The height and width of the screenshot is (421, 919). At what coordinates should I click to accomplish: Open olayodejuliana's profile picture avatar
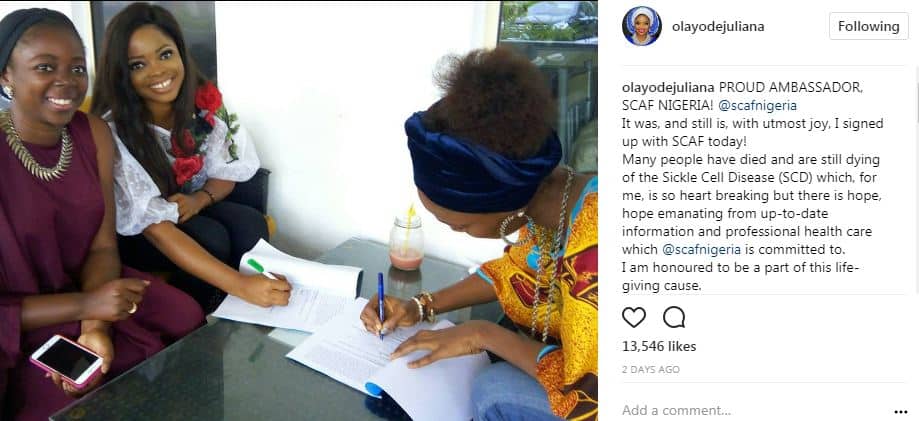click(x=641, y=26)
